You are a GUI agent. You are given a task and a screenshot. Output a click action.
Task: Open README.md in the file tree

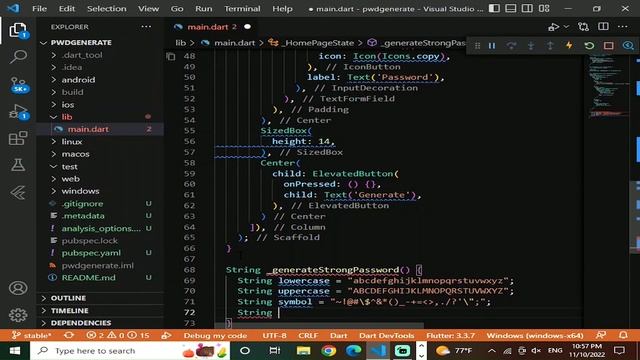tap(88, 278)
